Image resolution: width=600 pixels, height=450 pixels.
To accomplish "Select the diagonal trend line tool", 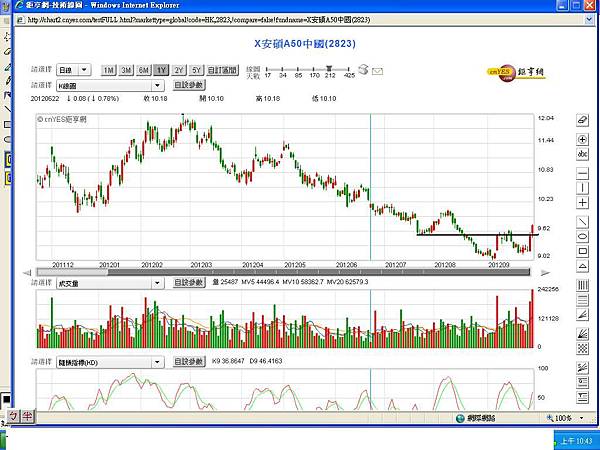I will pos(582,222).
